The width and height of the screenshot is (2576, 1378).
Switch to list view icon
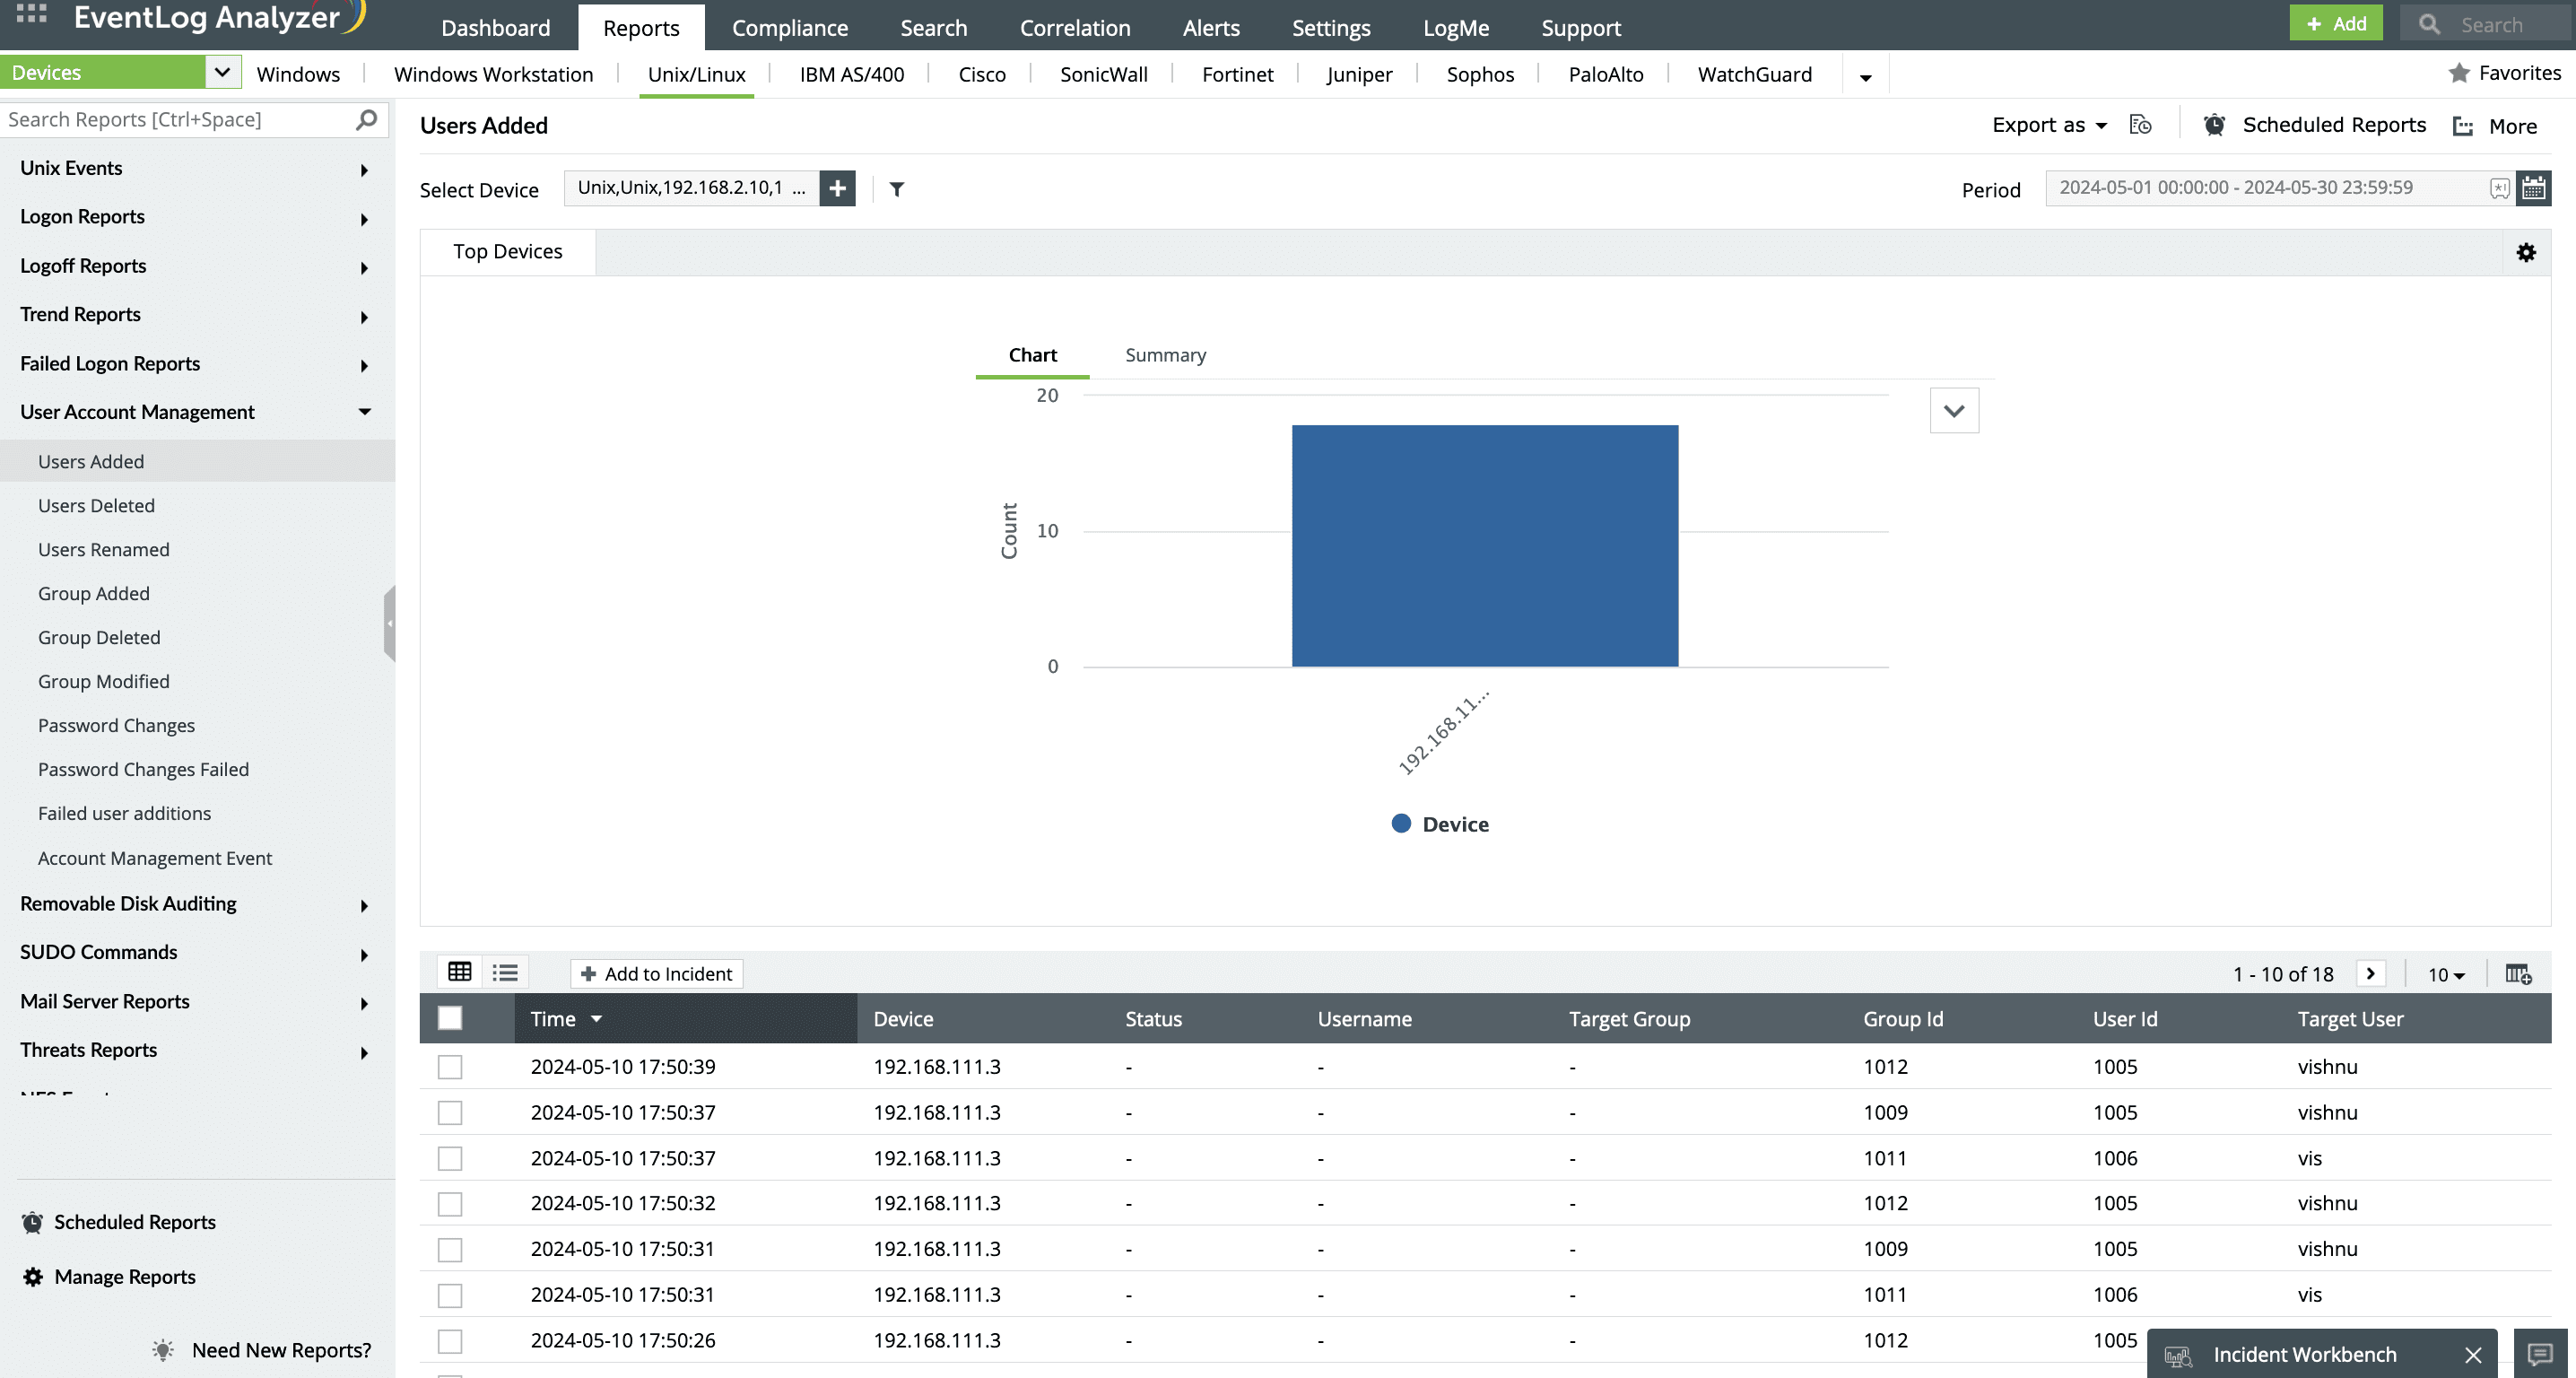505,972
